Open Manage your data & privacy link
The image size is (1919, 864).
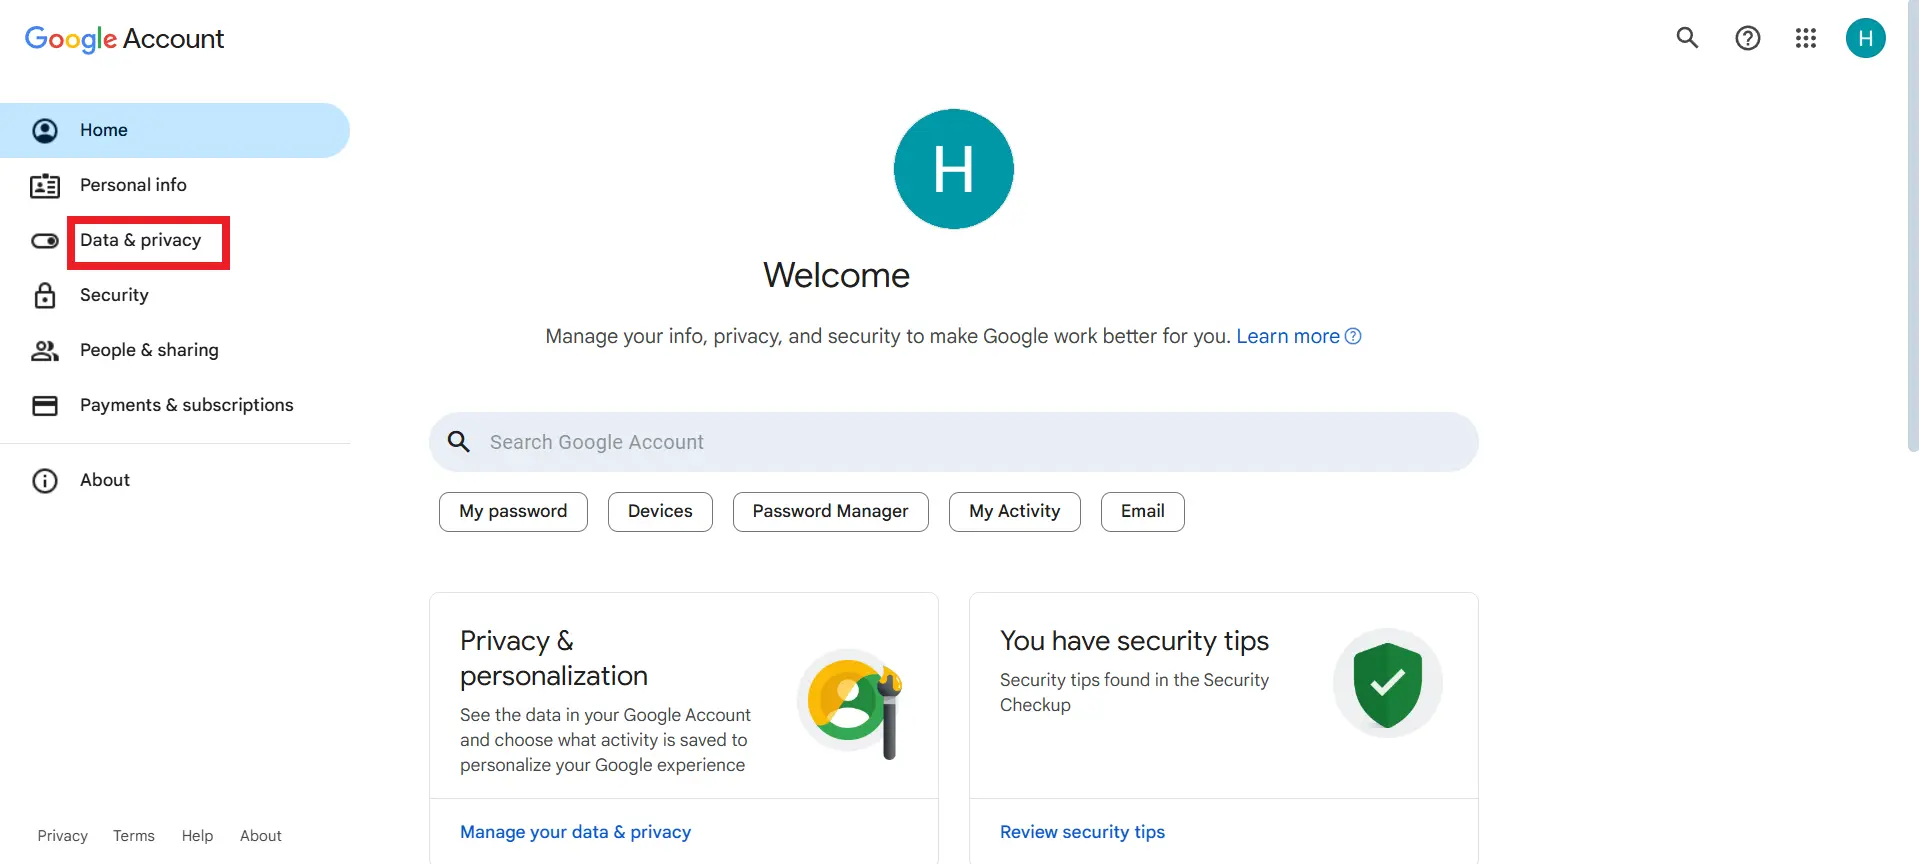575,832
